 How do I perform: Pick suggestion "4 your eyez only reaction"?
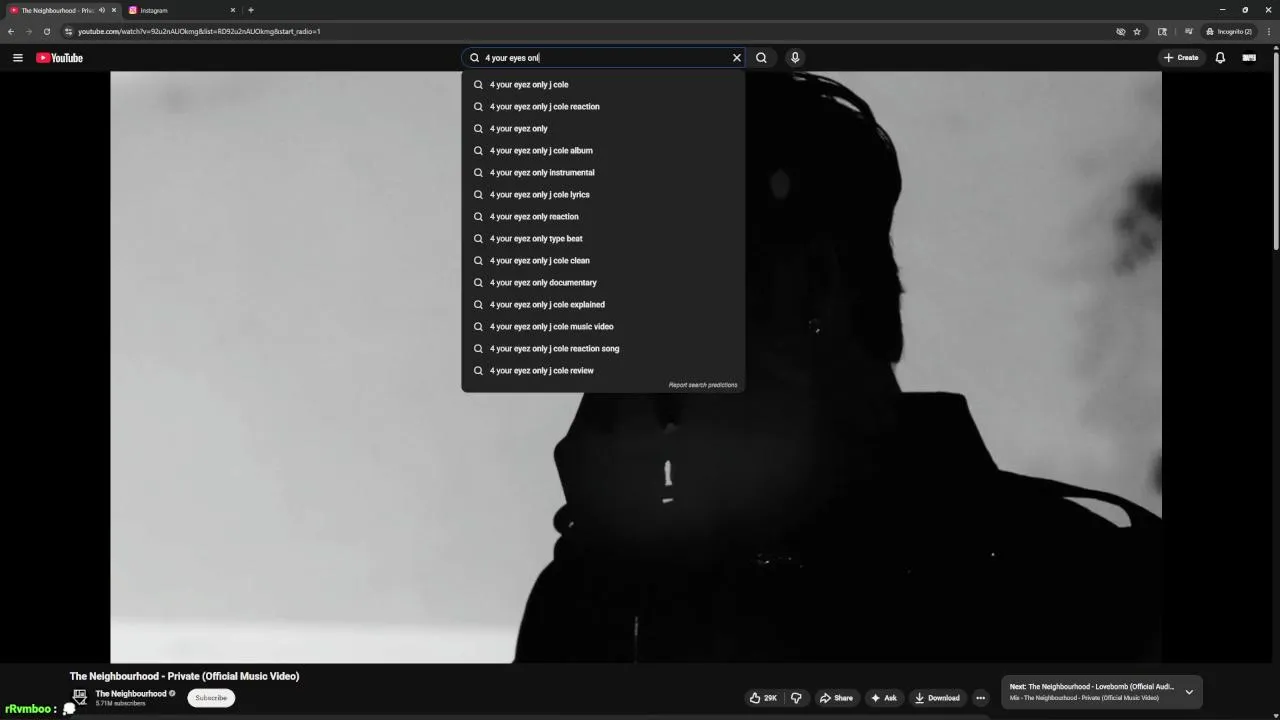603,217
